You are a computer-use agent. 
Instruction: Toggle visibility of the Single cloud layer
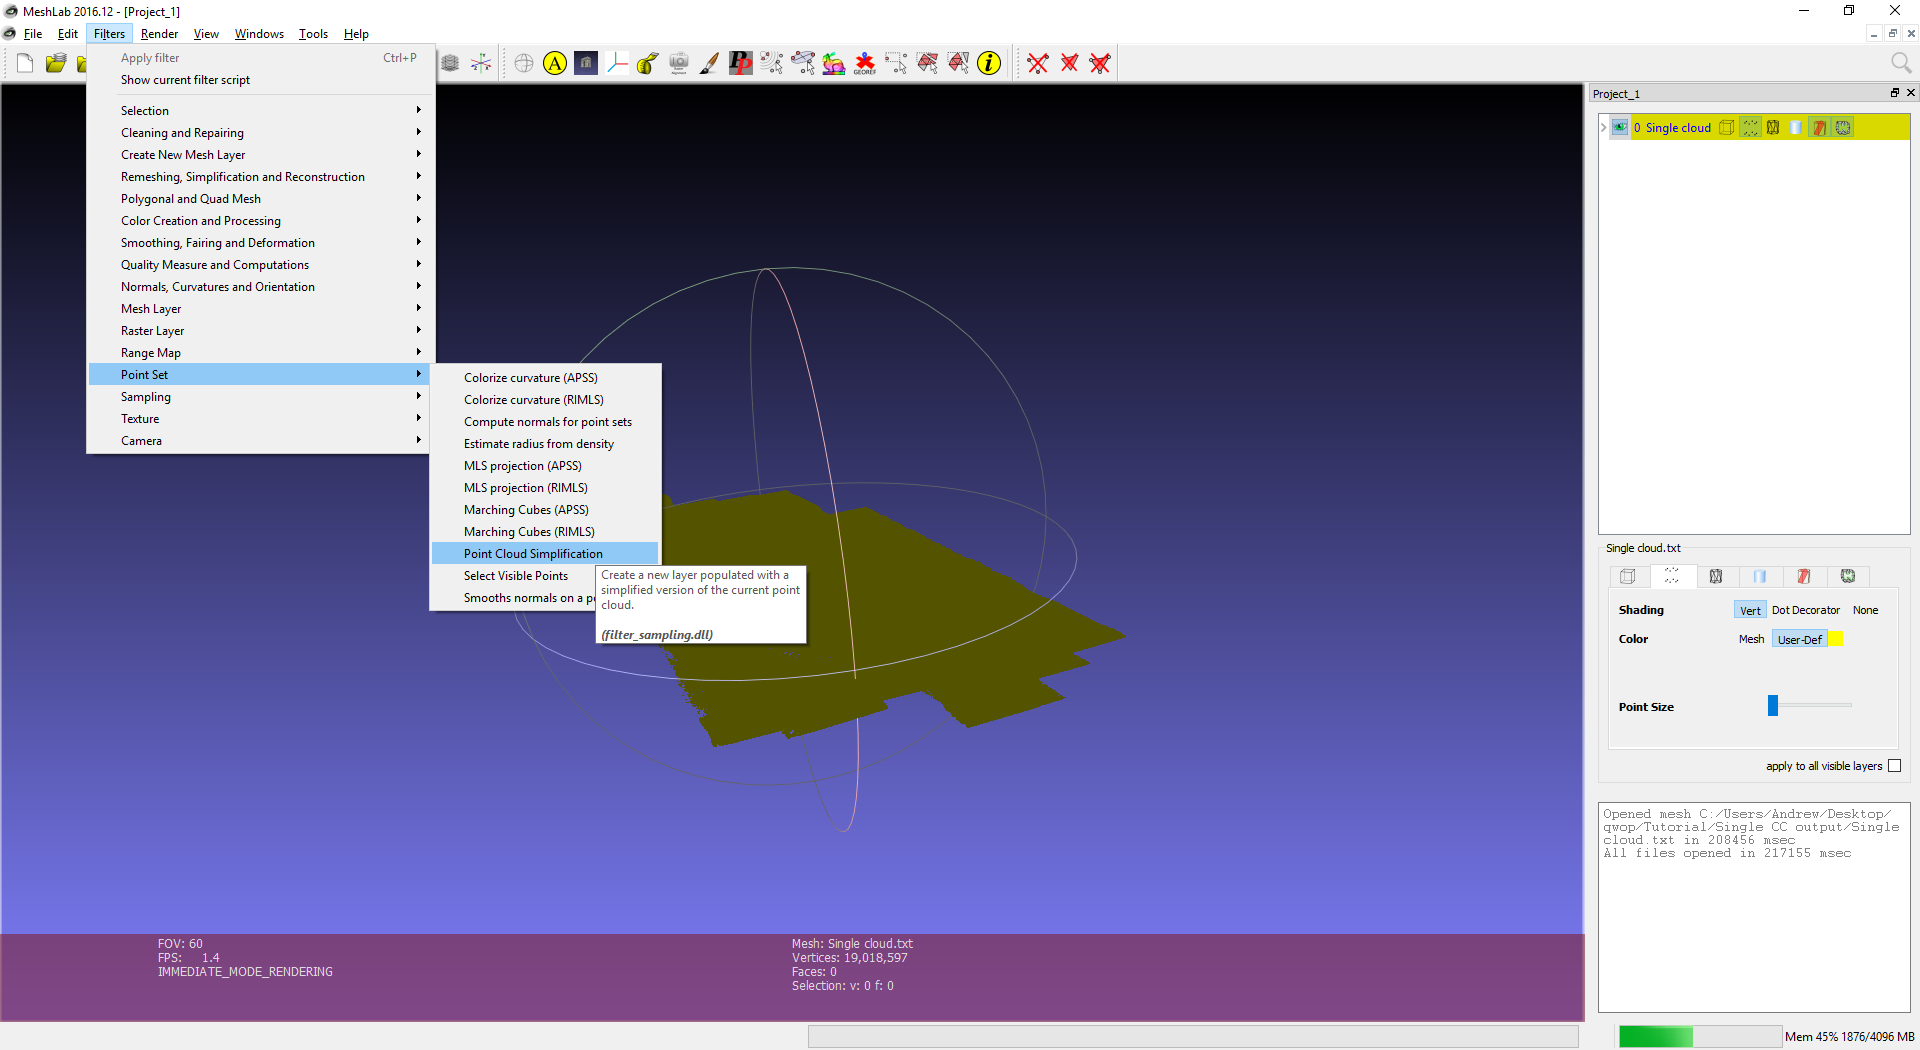1620,127
